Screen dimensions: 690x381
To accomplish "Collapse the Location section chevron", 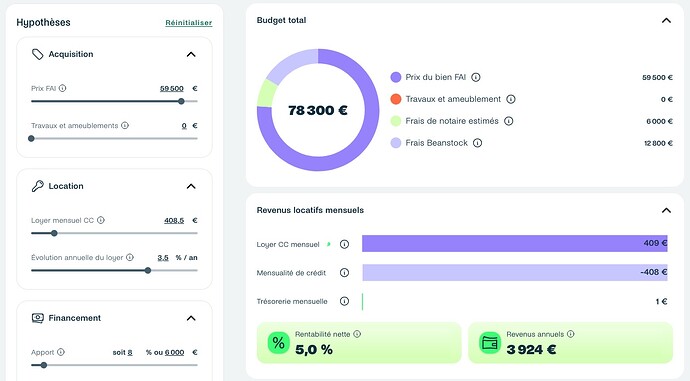I will click(191, 186).
